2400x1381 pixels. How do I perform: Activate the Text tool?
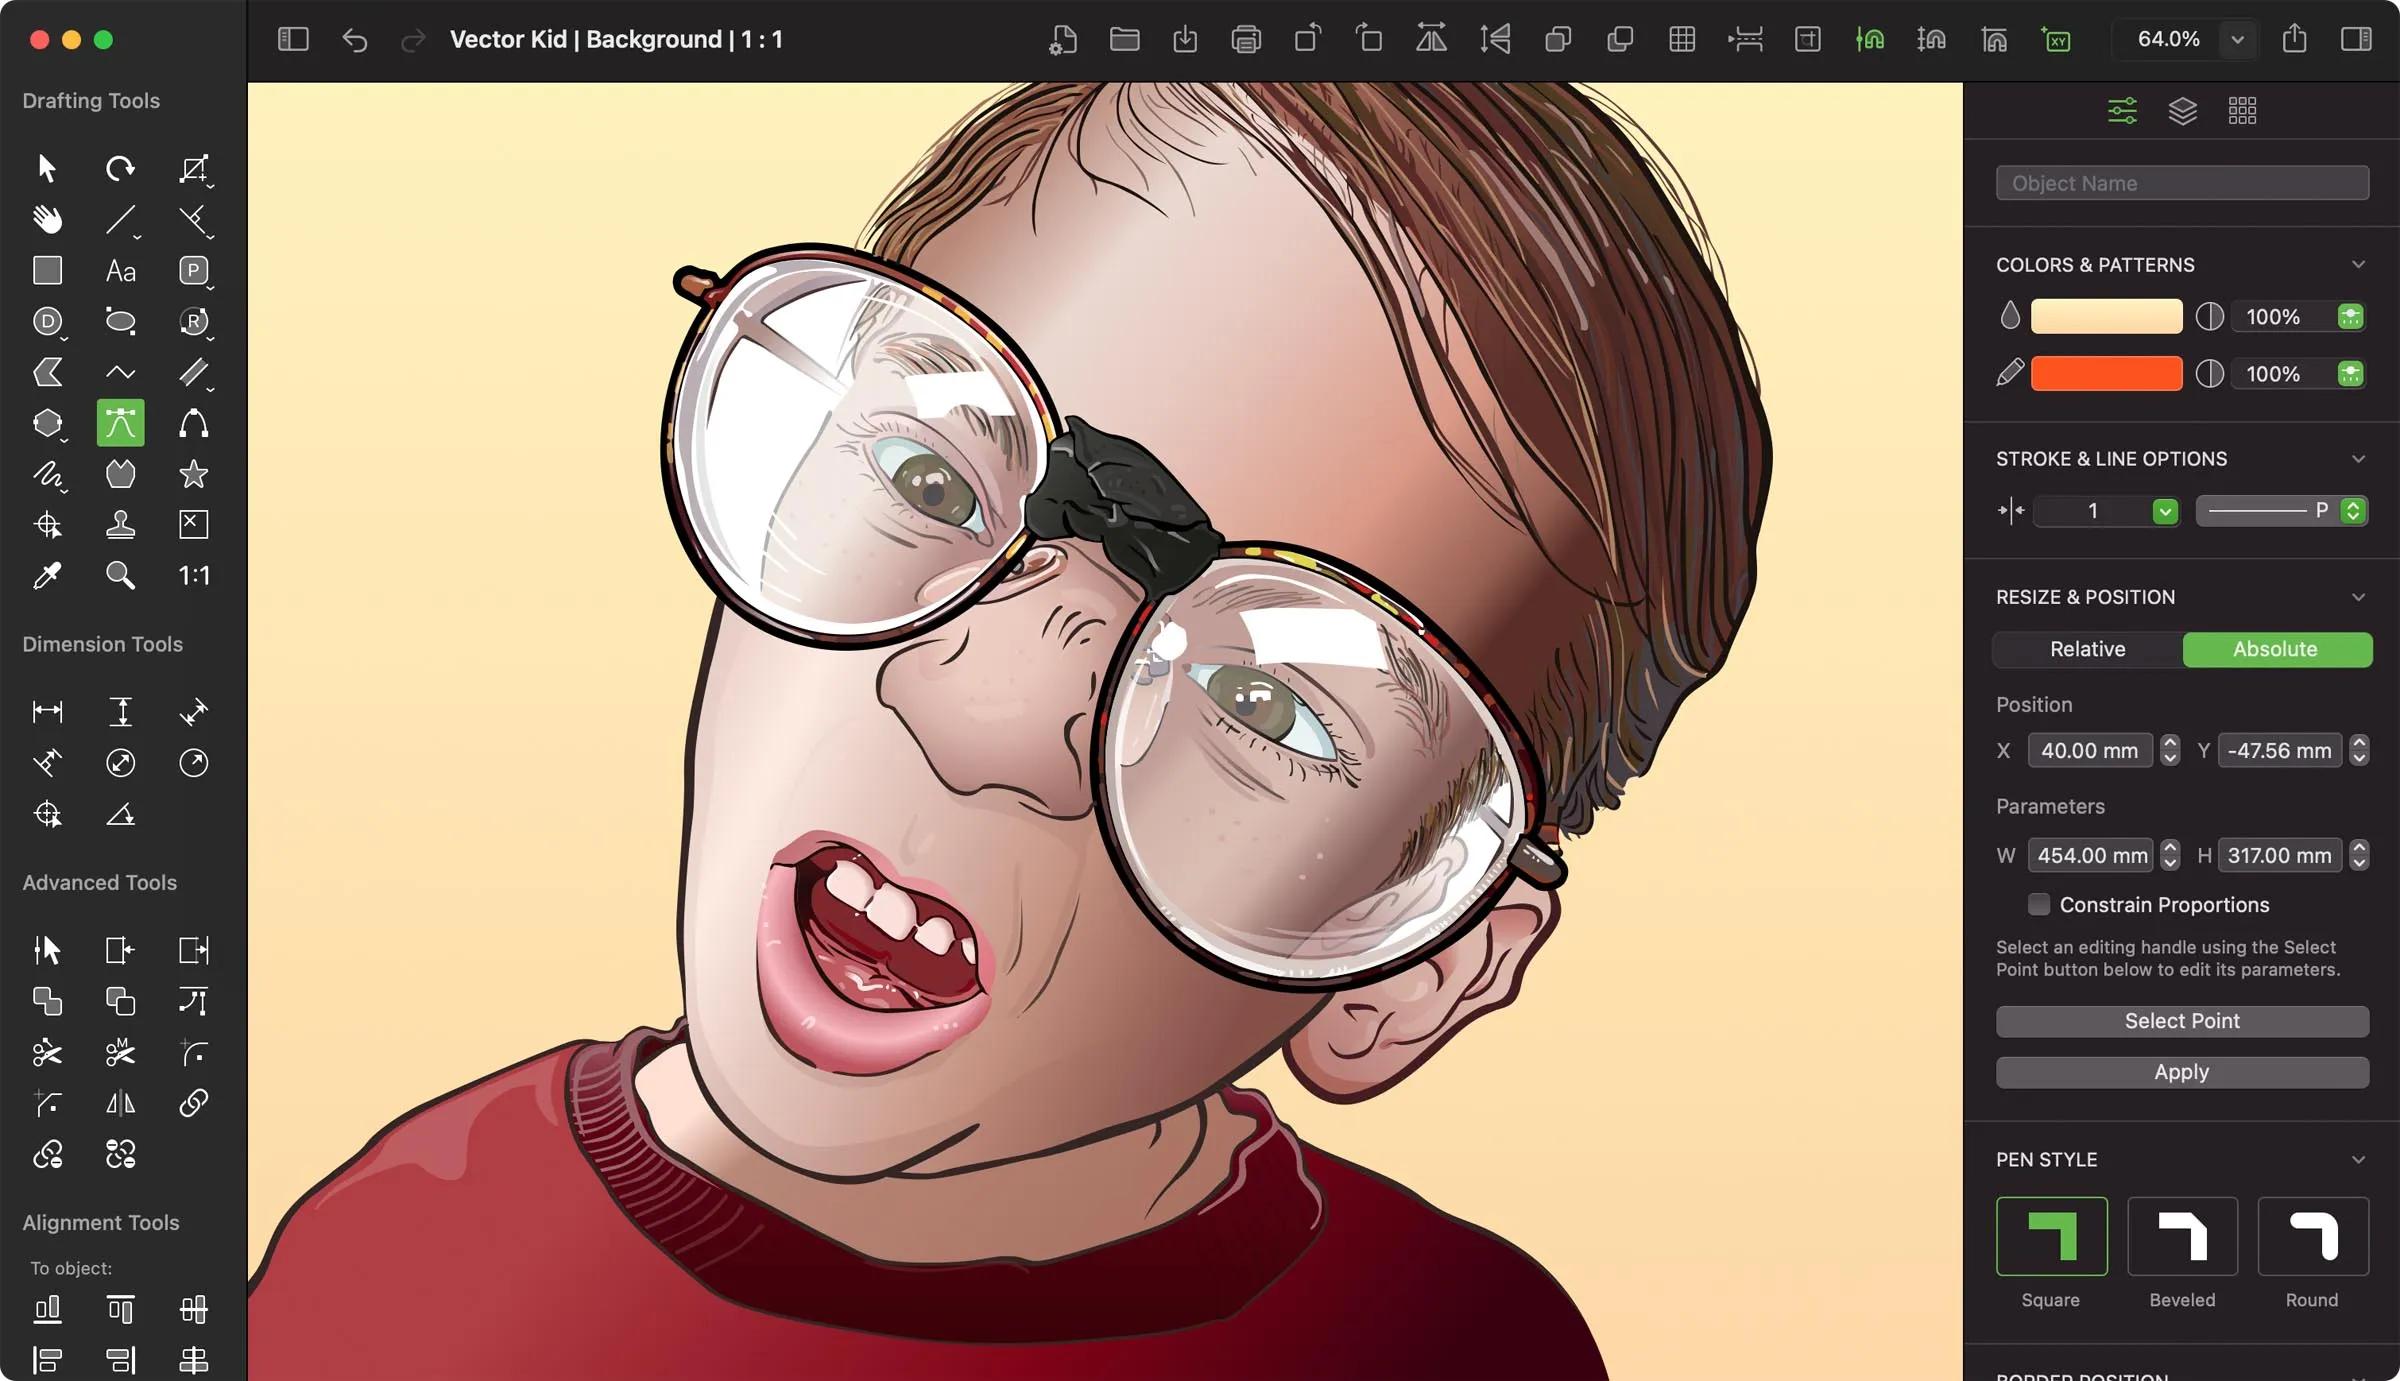click(x=120, y=270)
